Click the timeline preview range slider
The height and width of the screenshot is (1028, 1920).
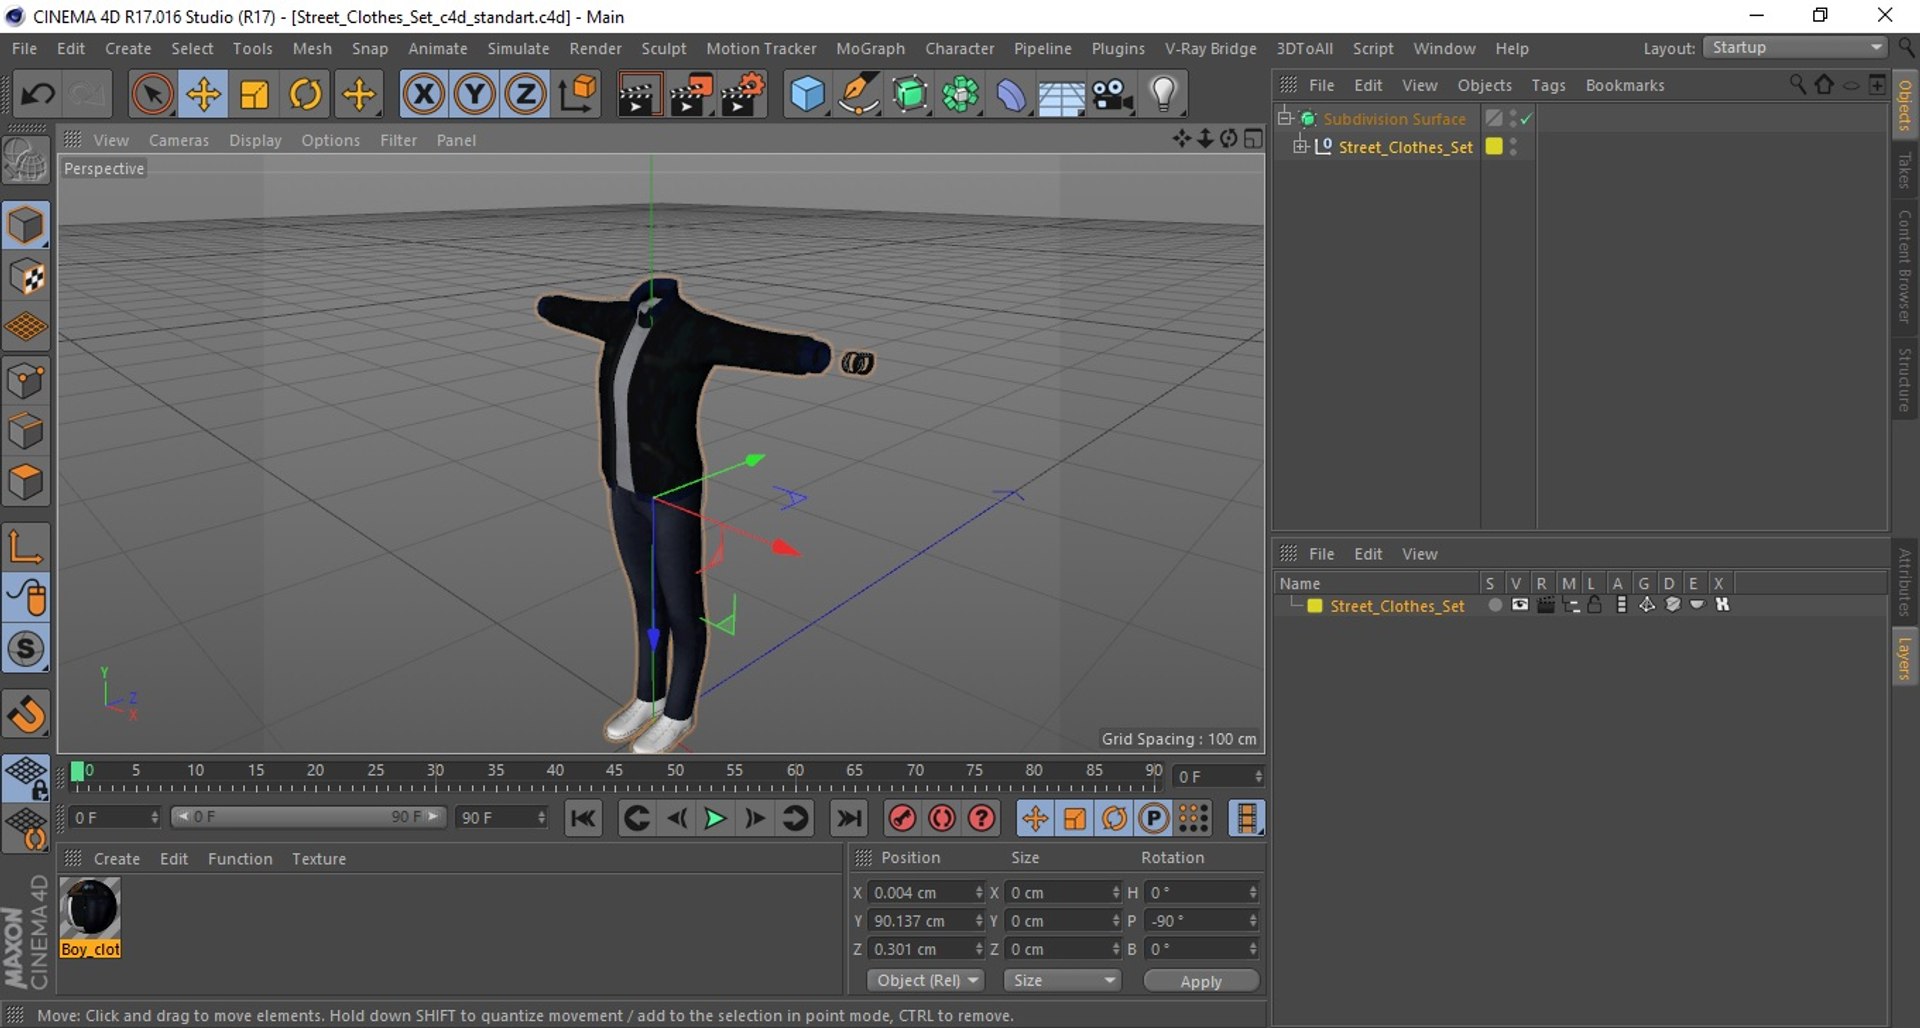click(308, 817)
